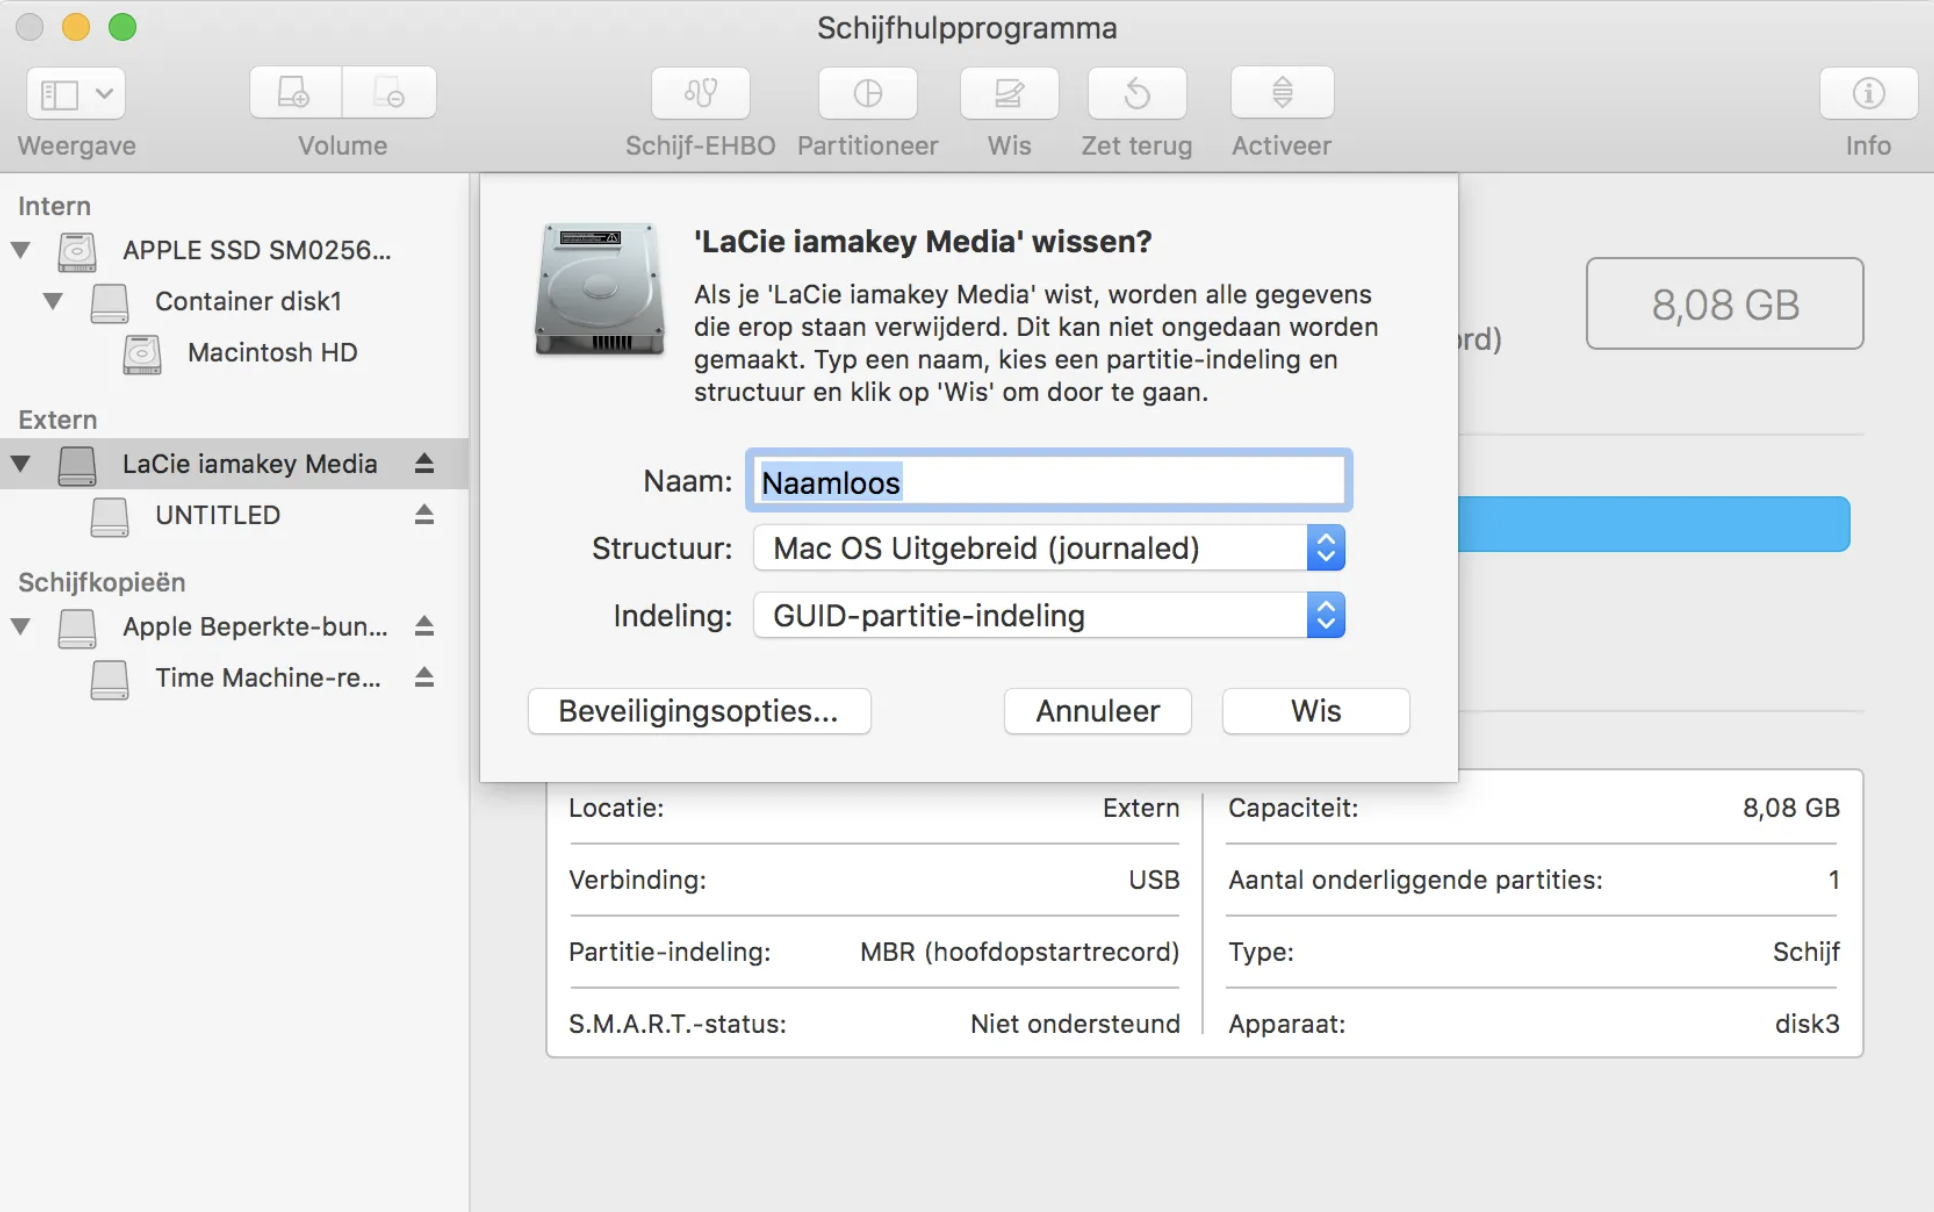Eject the Apple Beperkte-bun disk image
1934x1212 pixels.
(x=423, y=626)
